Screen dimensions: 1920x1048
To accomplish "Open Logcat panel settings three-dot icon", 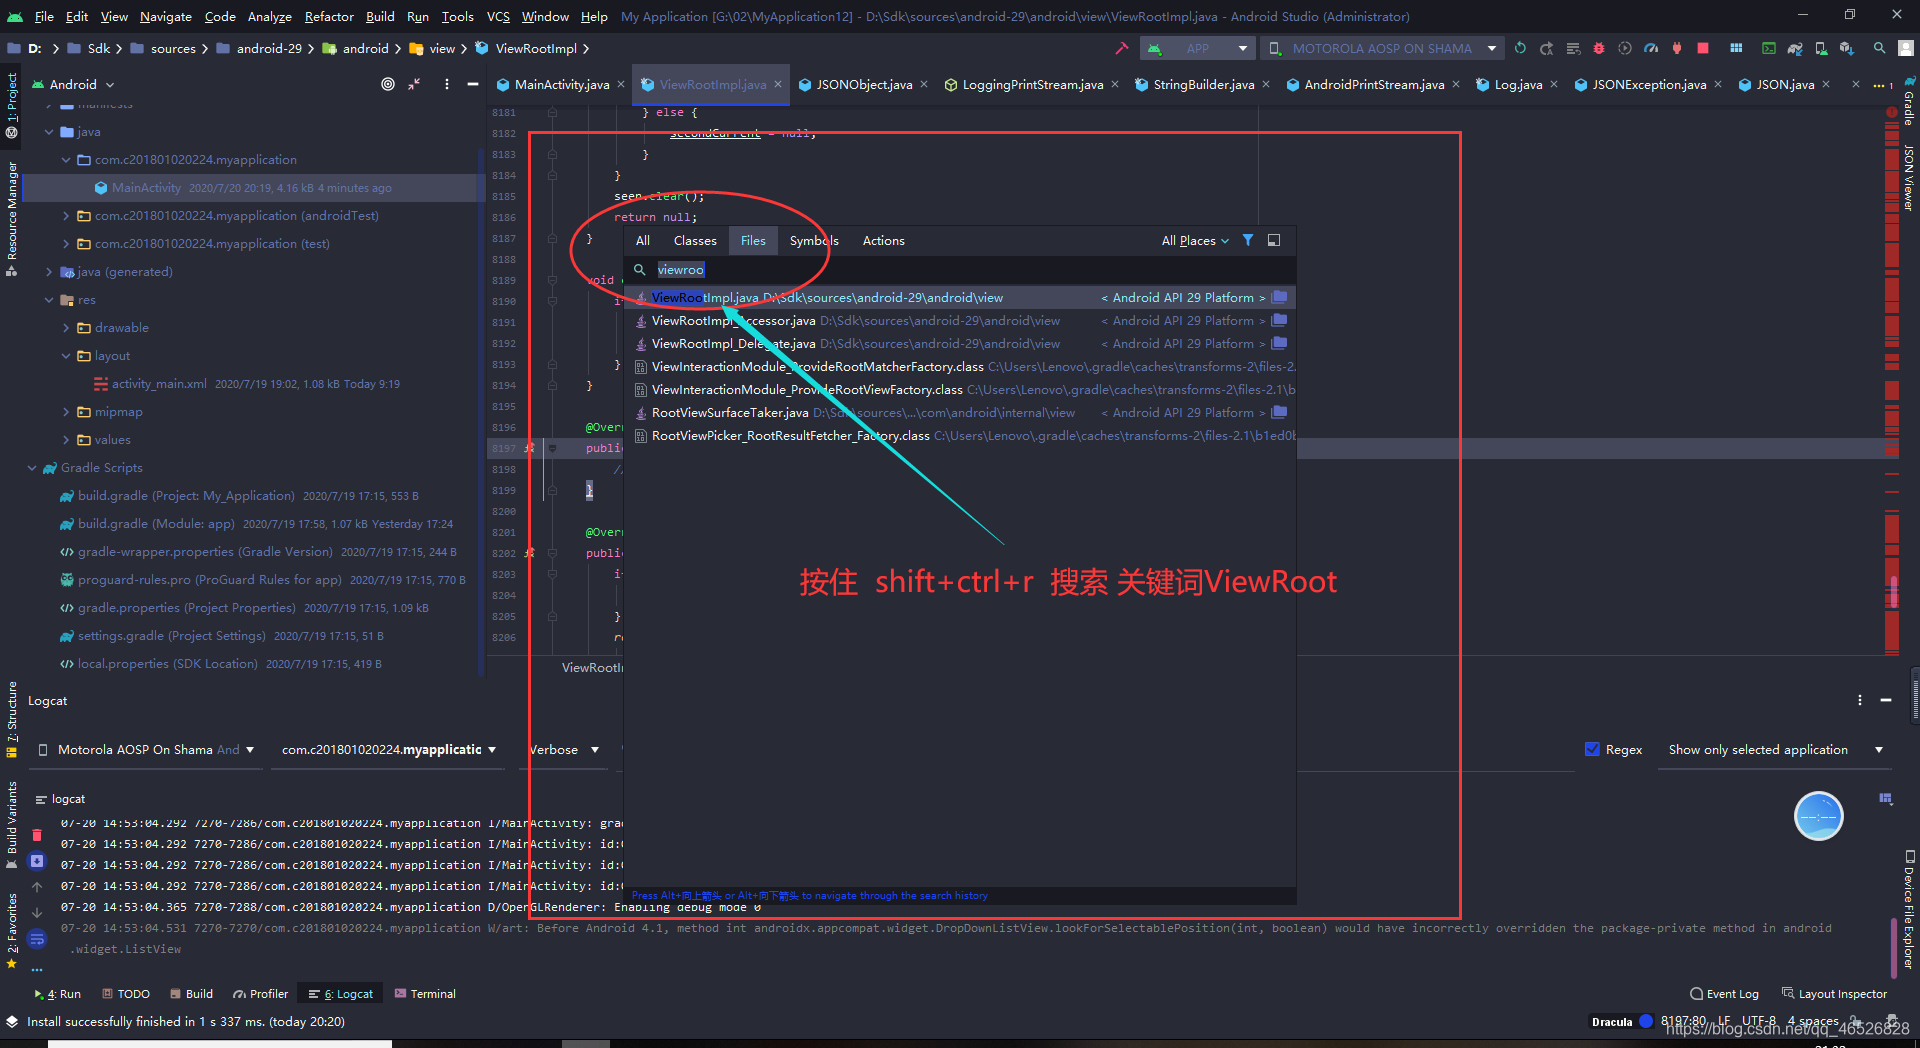I will 1860,700.
